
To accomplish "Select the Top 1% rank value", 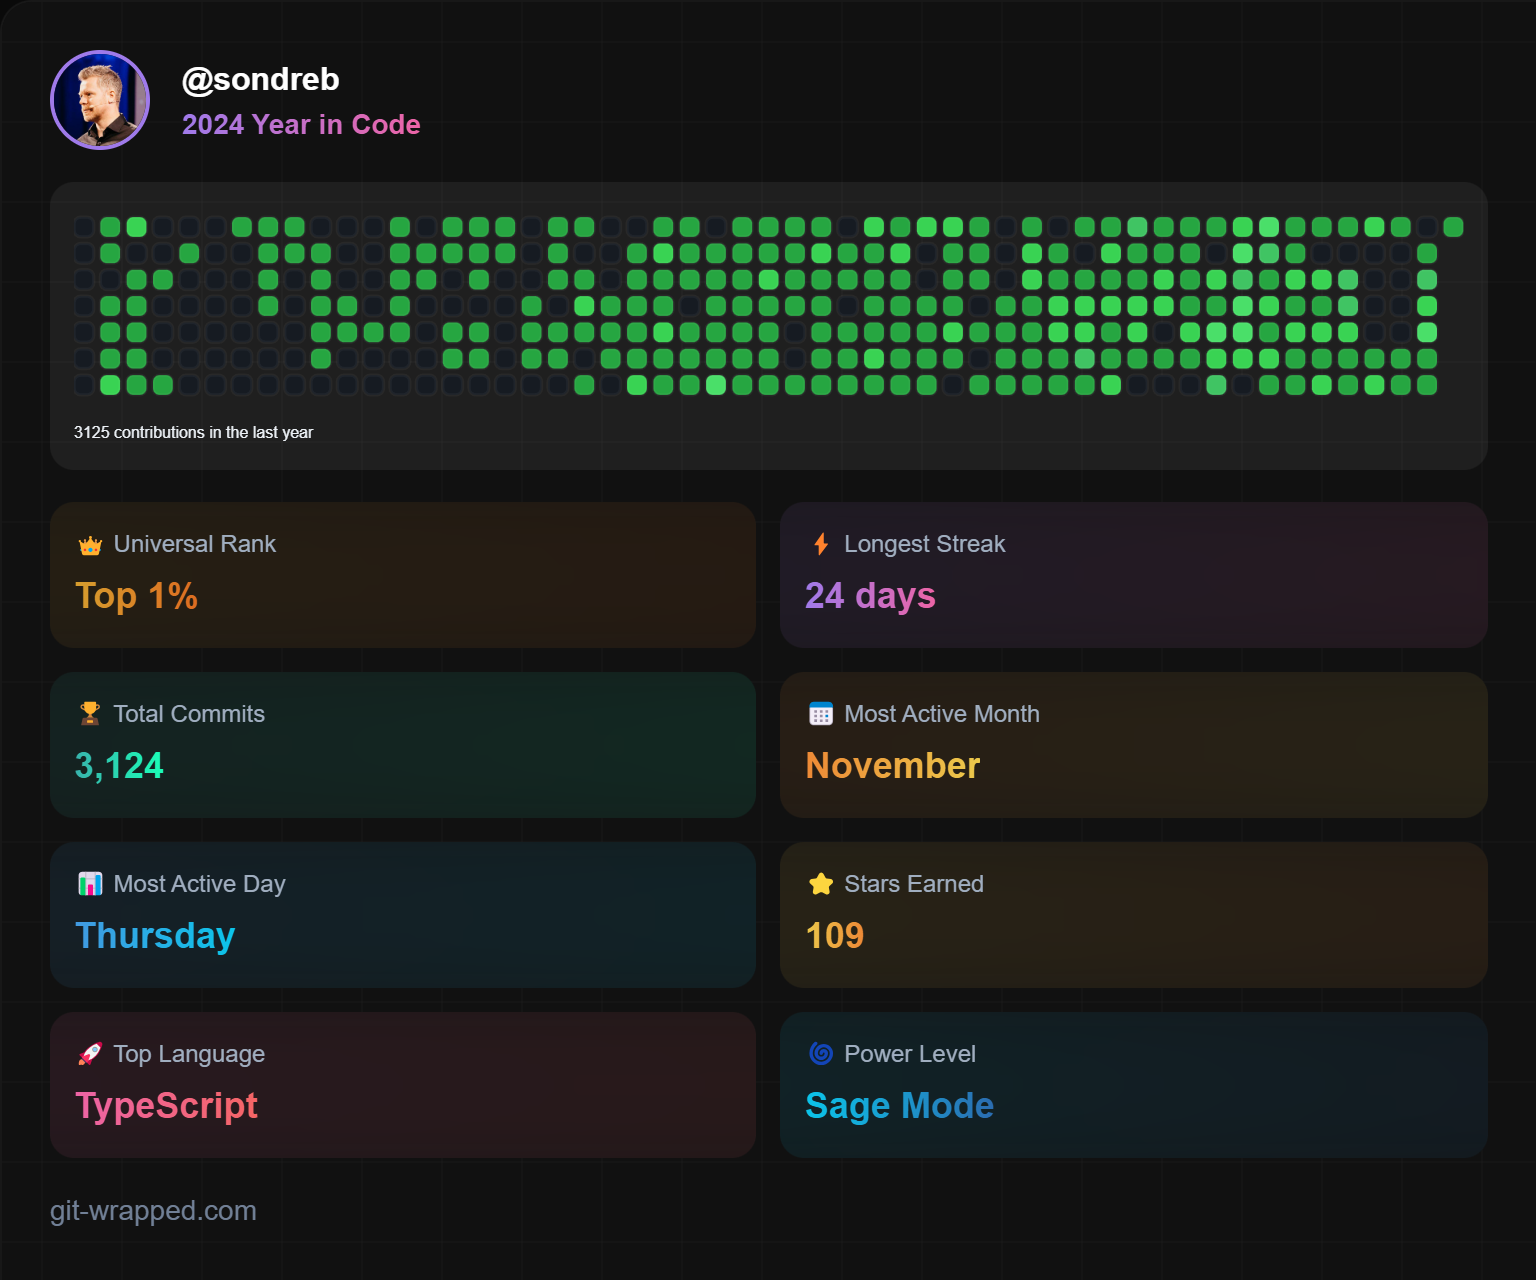I will coord(137,596).
